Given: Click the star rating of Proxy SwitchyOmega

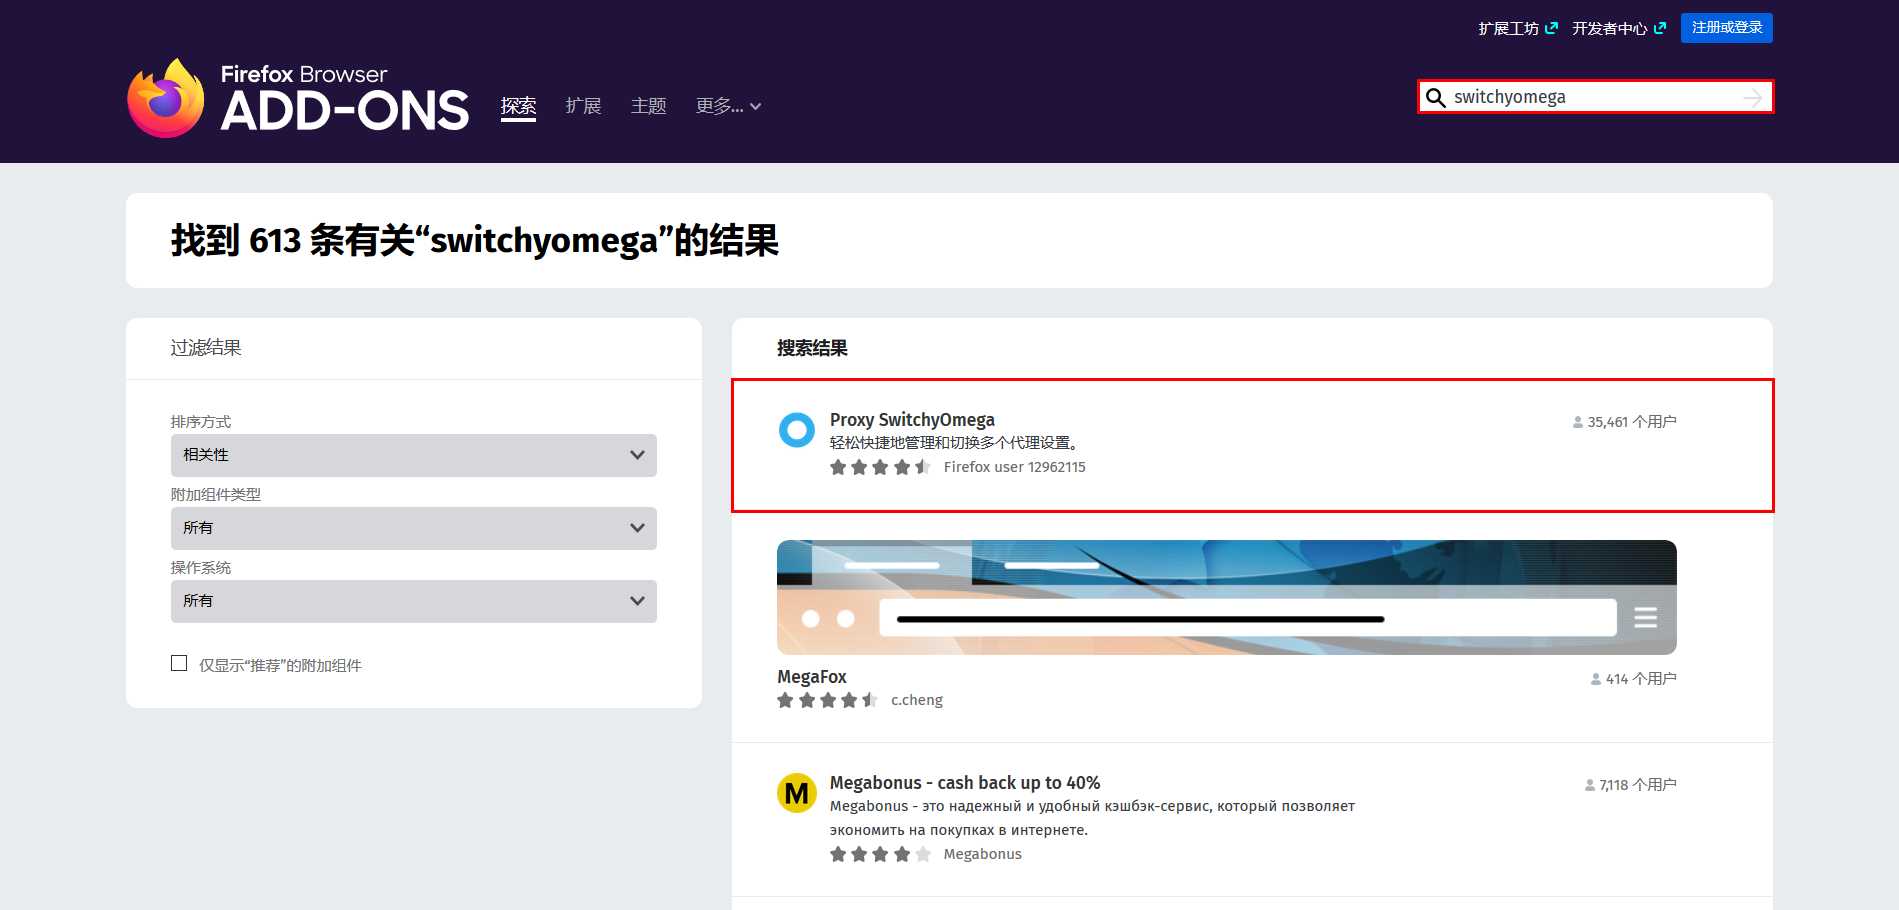Looking at the screenshot, I should point(880,467).
